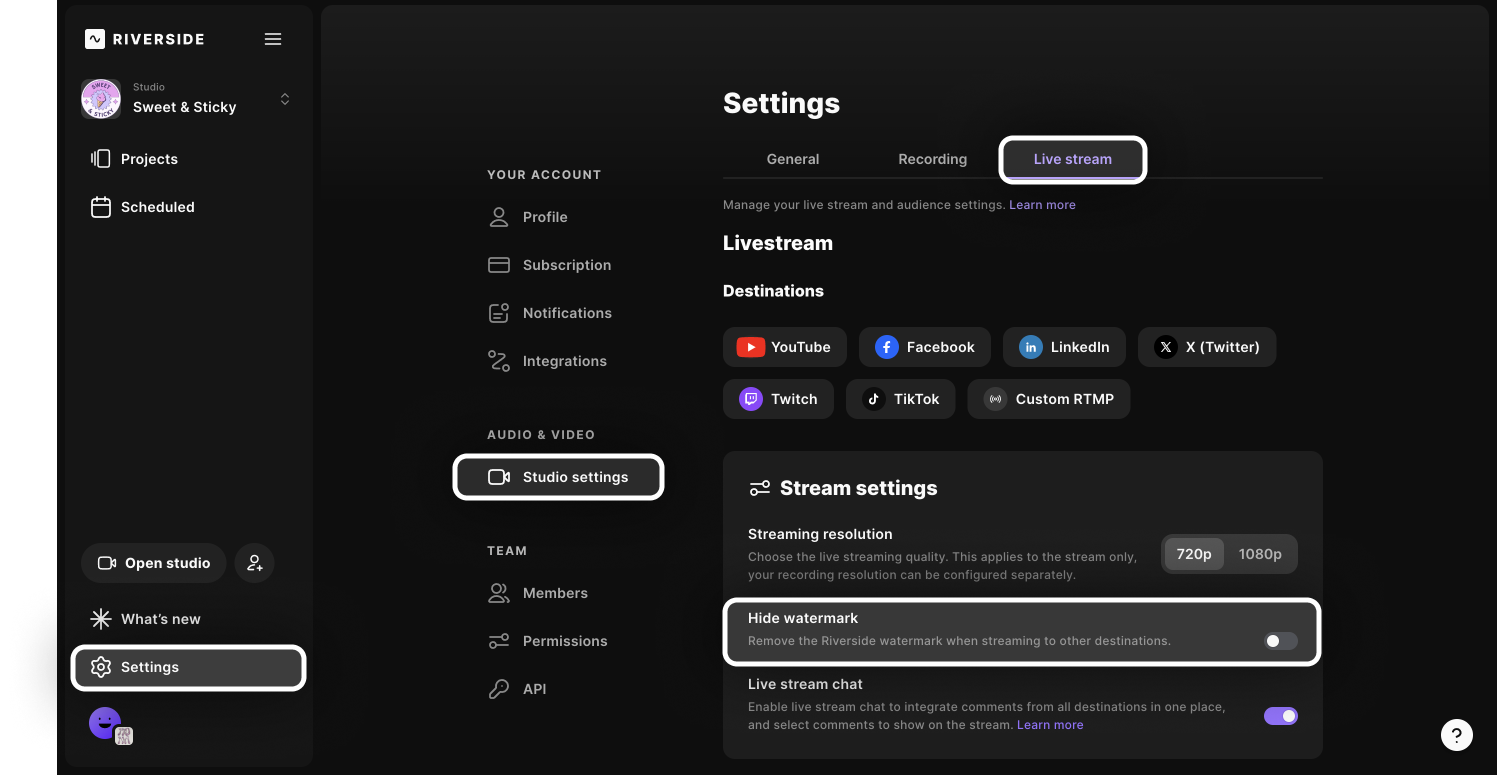Disable the Live stream chat toggle
The width and height of the screenshot is (1497, 775).
[x=1280, y=716]
